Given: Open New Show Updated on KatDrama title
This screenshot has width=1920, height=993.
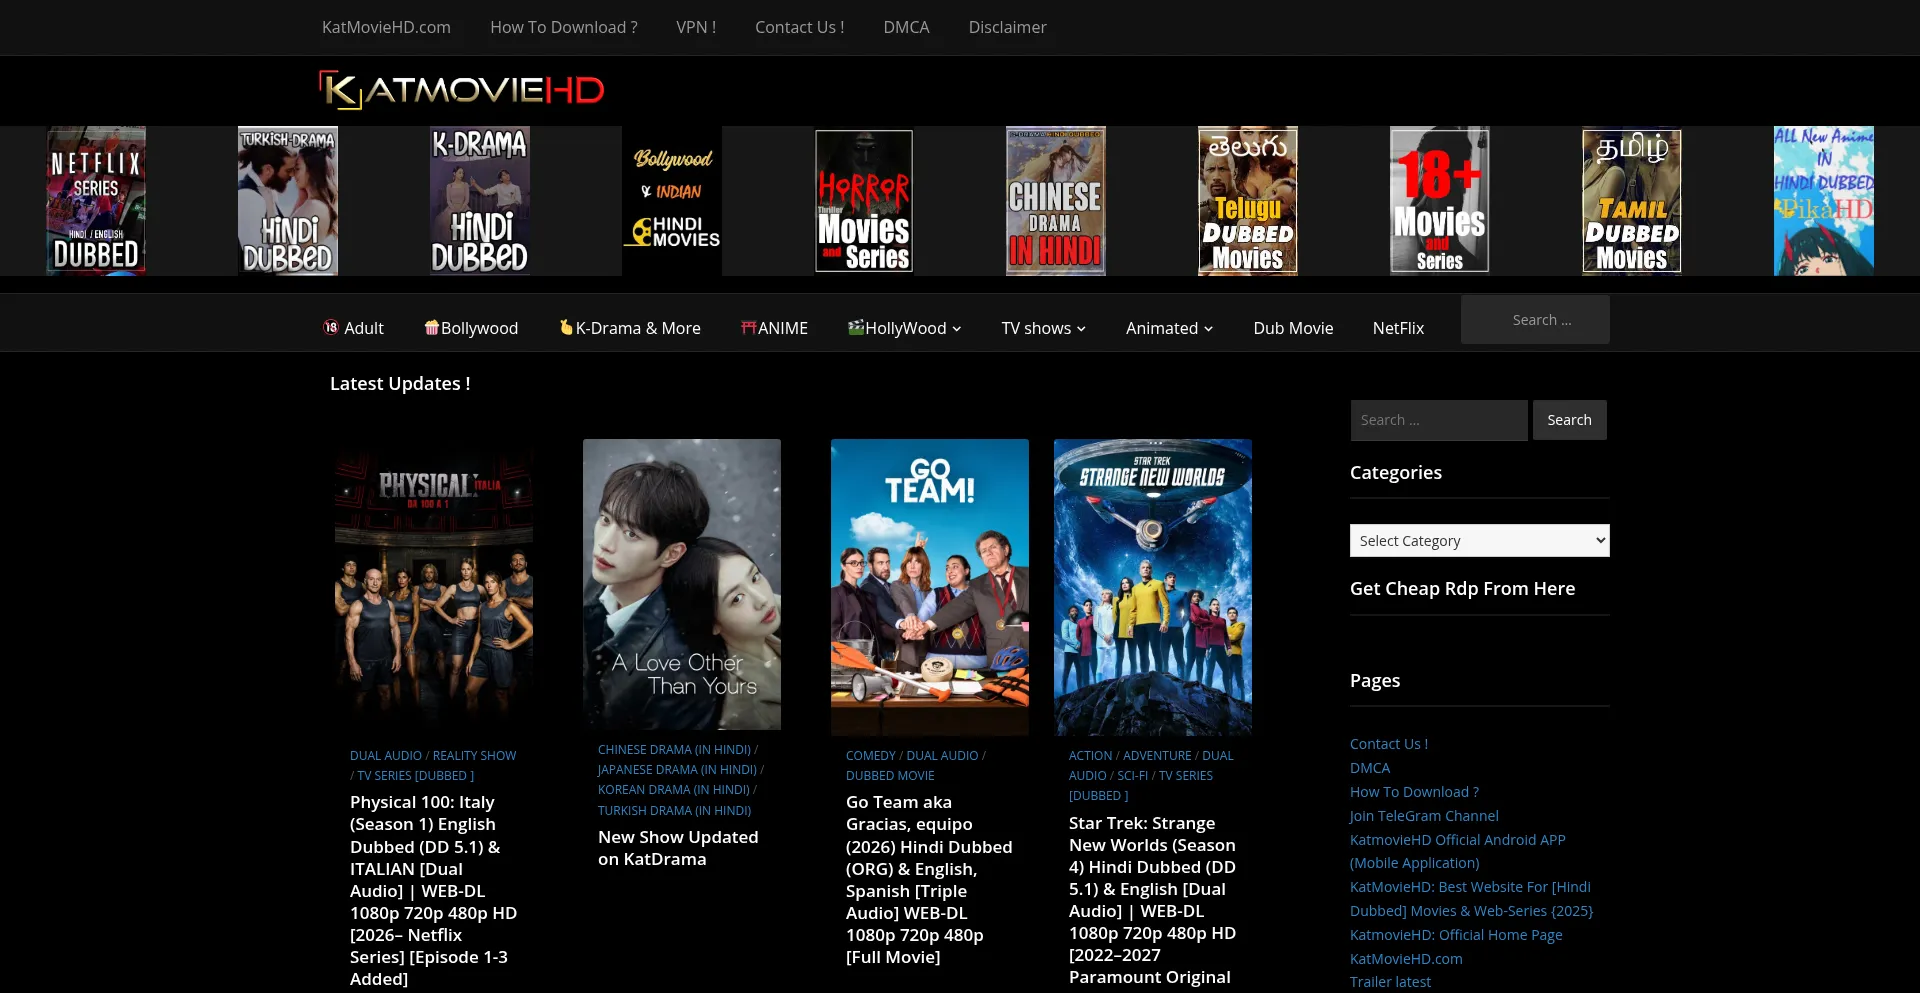Looking at the screenshot, I should 678,848.
